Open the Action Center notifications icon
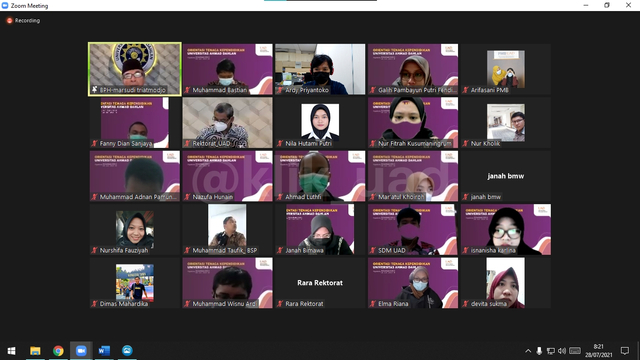The image size is (640, 360). [x=624, y=351]
